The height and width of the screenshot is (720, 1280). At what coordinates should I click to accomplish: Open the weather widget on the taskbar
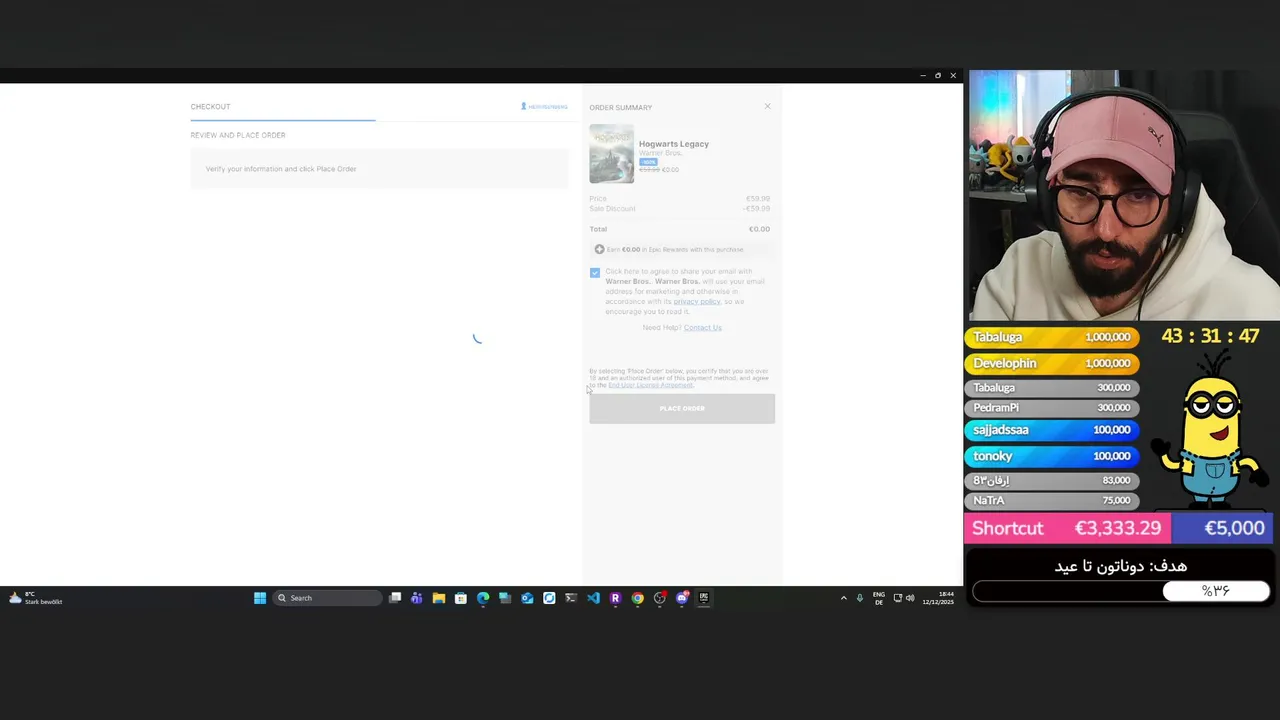(36, 598)
